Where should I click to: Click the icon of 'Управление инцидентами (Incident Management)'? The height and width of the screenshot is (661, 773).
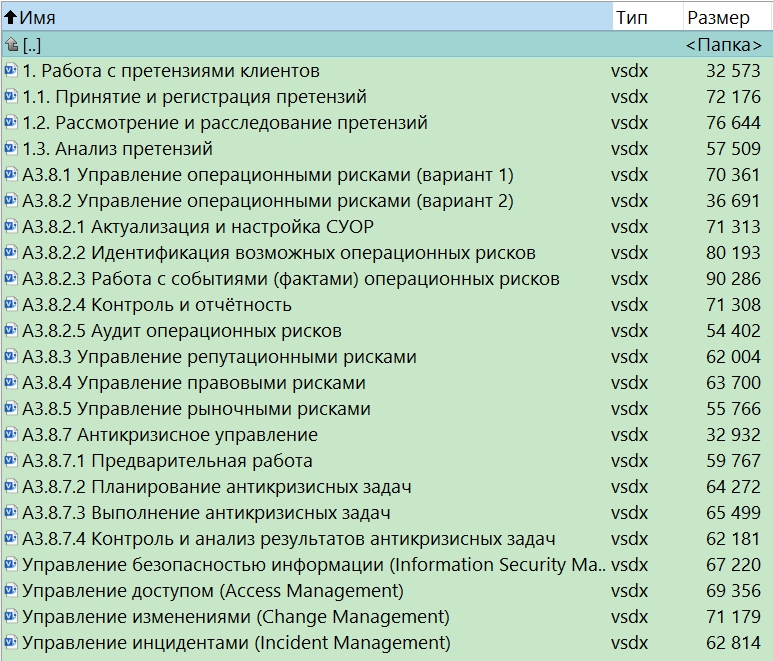(x=11, y=643)
